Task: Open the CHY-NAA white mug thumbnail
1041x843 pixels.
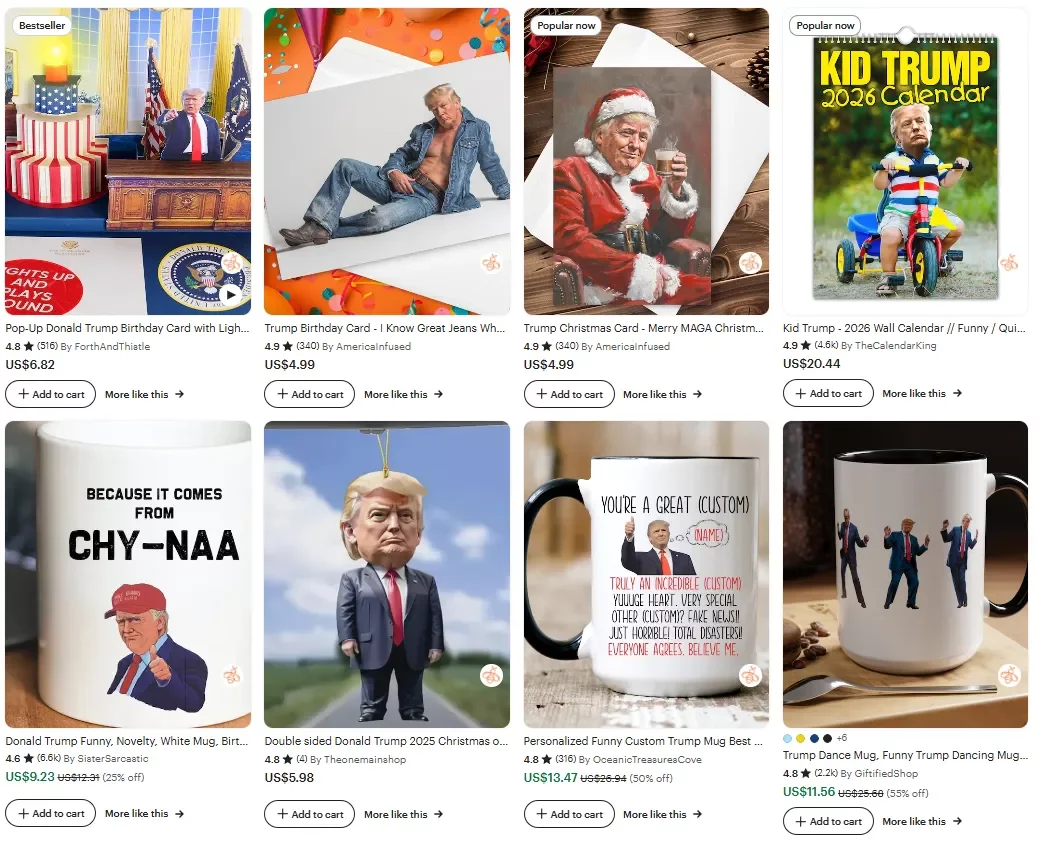Action: tap(128, 574)
